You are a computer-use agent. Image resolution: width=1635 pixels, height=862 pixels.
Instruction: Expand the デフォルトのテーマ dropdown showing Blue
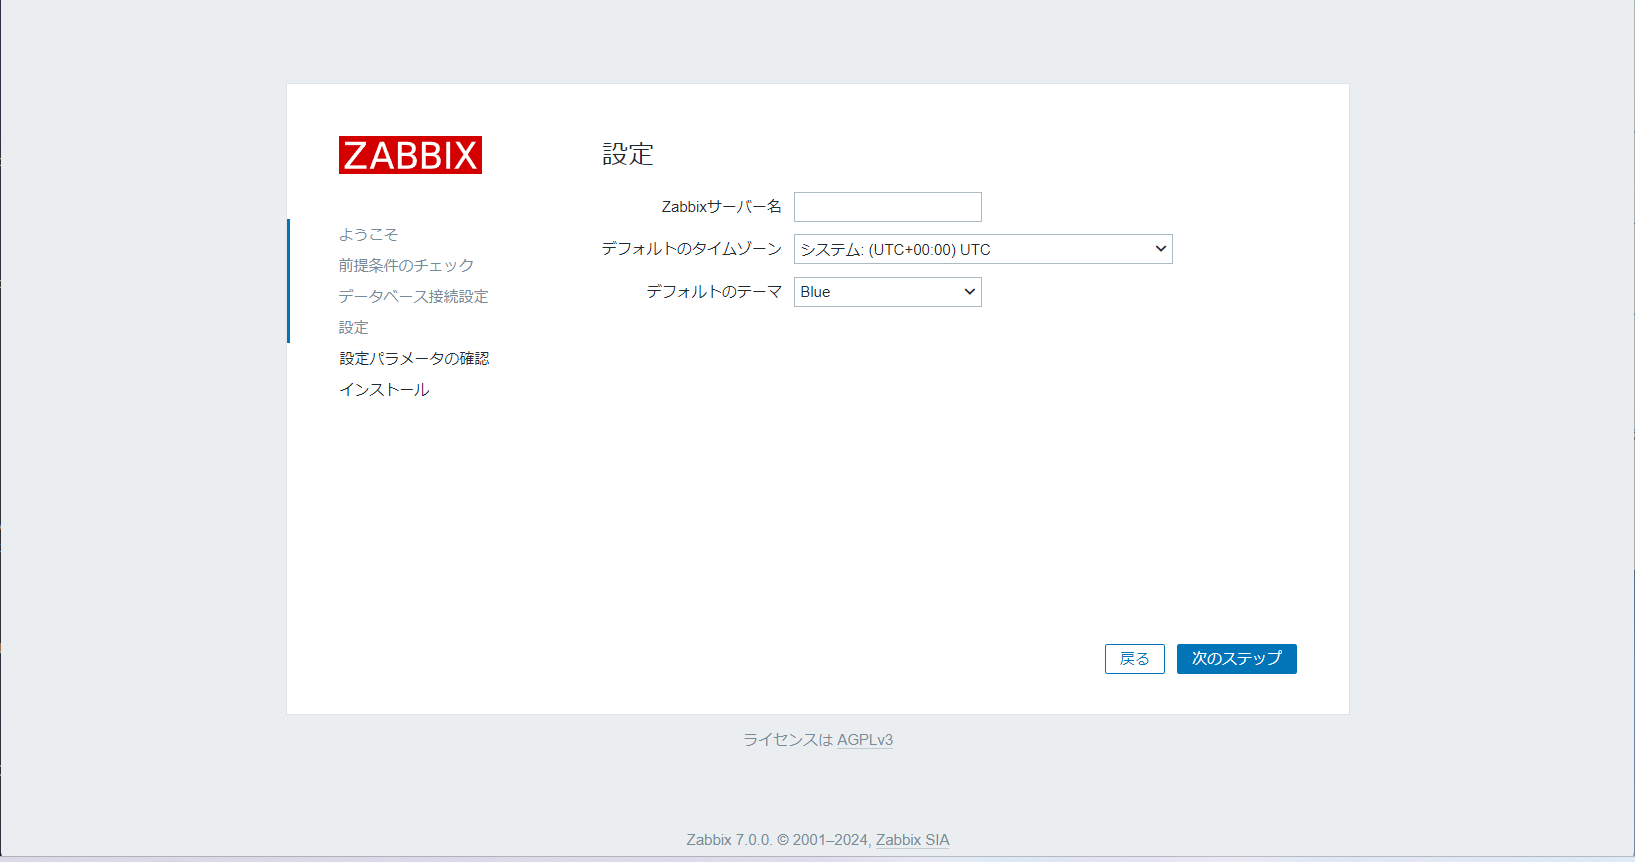887,292
